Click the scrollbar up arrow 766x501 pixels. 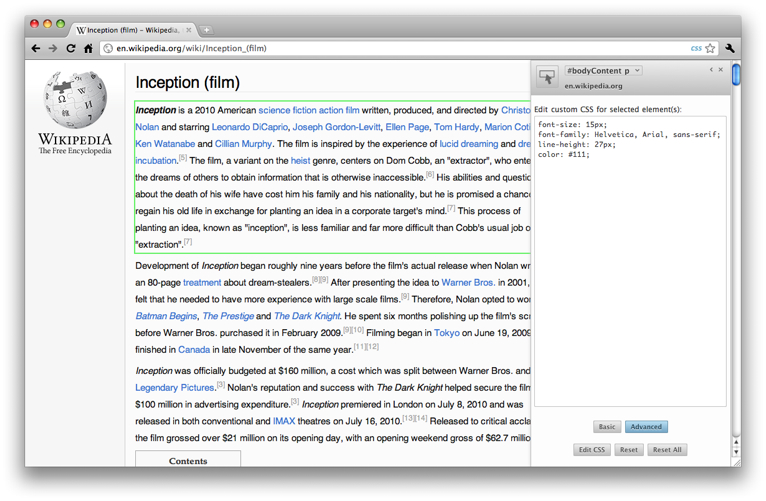(x=736, y=442)
